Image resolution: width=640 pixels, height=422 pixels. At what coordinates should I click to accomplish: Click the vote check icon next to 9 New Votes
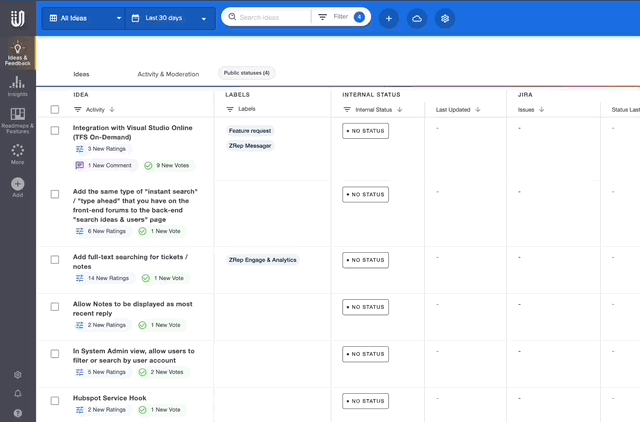(x=148, y=165)
